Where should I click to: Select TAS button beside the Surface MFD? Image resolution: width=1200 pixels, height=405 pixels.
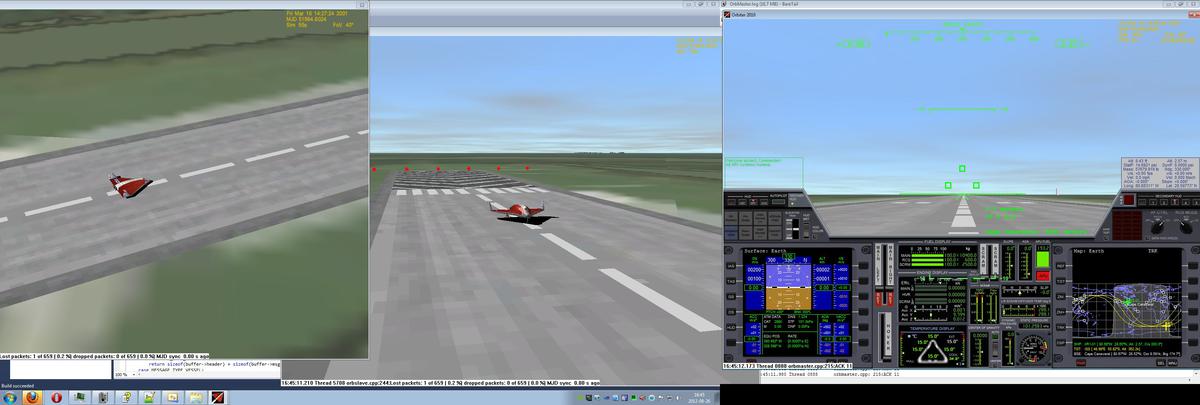[731, 281]
